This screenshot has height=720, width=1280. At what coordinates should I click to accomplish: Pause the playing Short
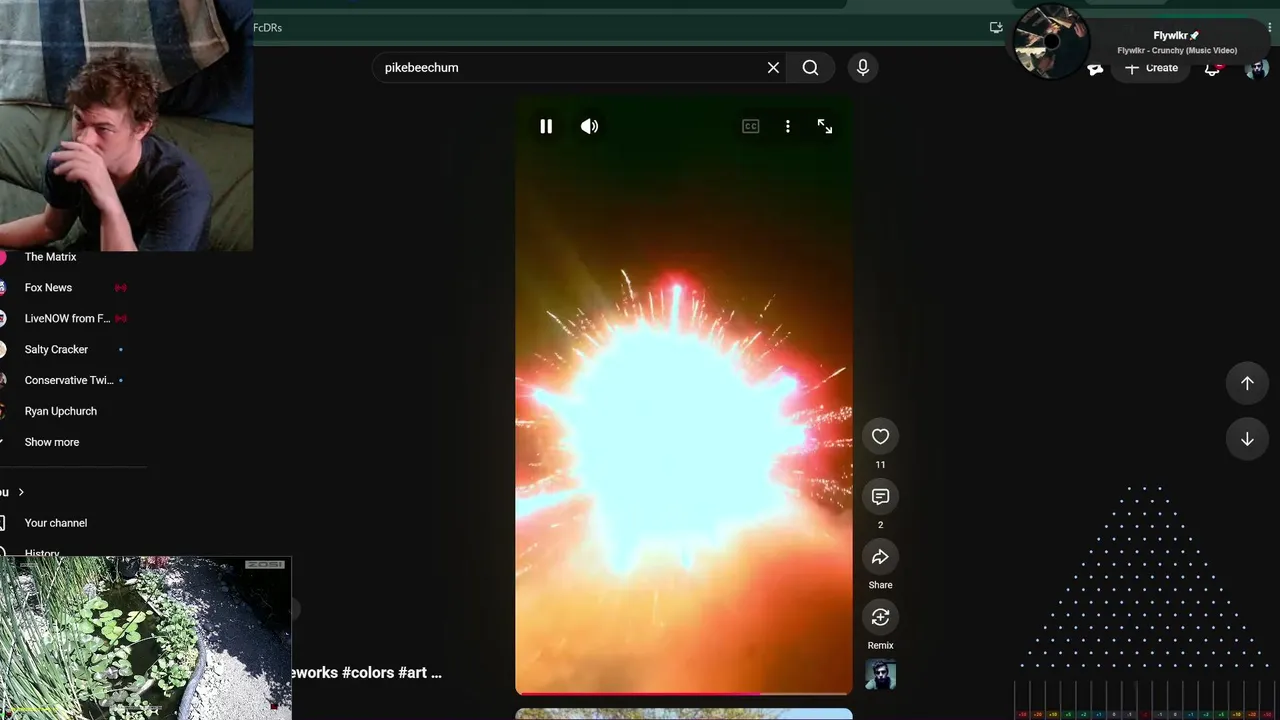pyautogui.click(x=546, y=126)
